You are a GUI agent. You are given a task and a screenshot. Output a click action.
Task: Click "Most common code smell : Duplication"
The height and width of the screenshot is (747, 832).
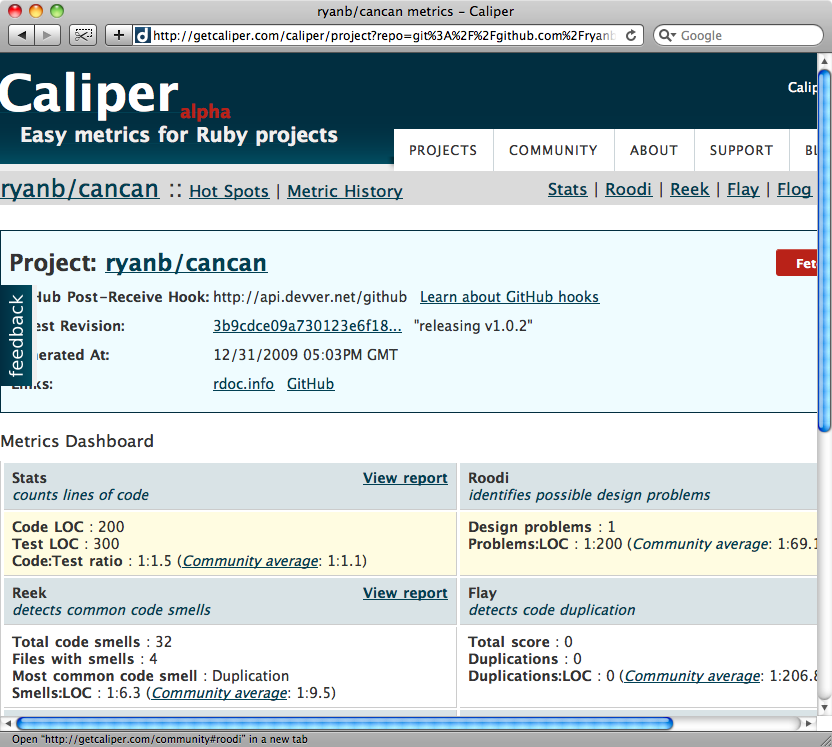point(151,676)
